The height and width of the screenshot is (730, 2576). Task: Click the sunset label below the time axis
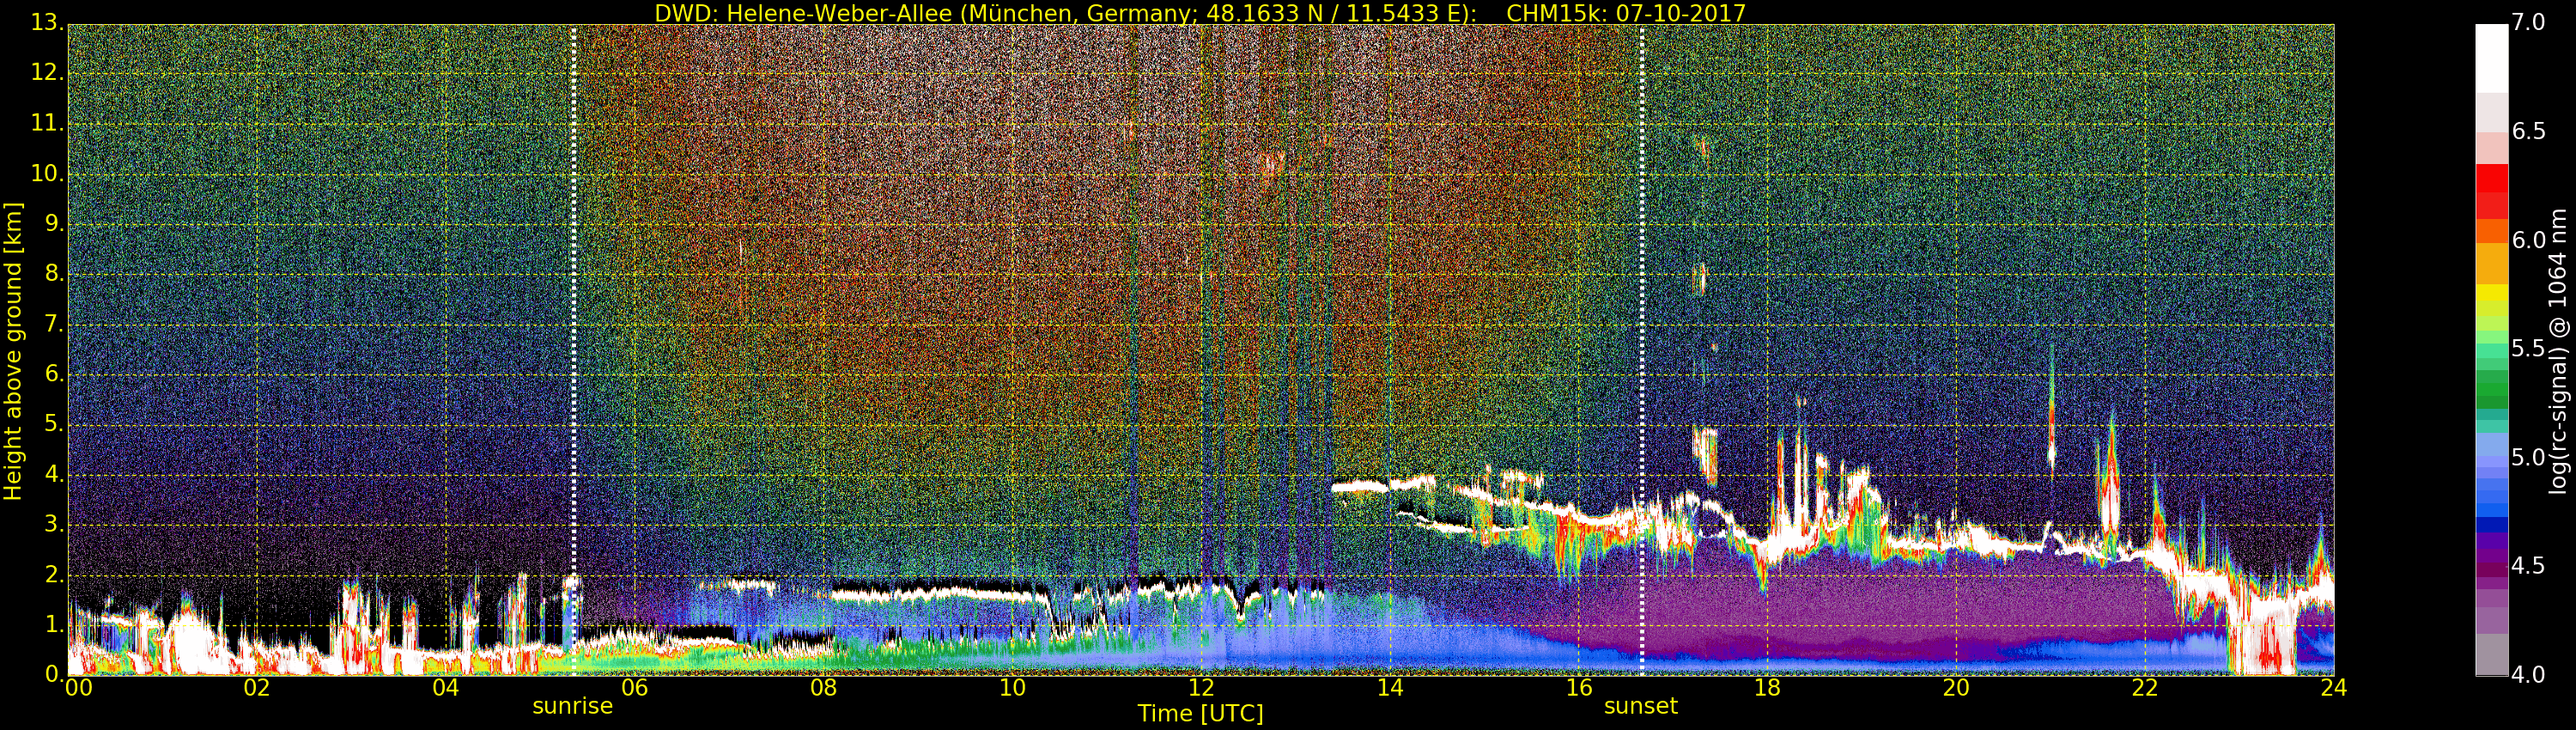pos(1640,706)
